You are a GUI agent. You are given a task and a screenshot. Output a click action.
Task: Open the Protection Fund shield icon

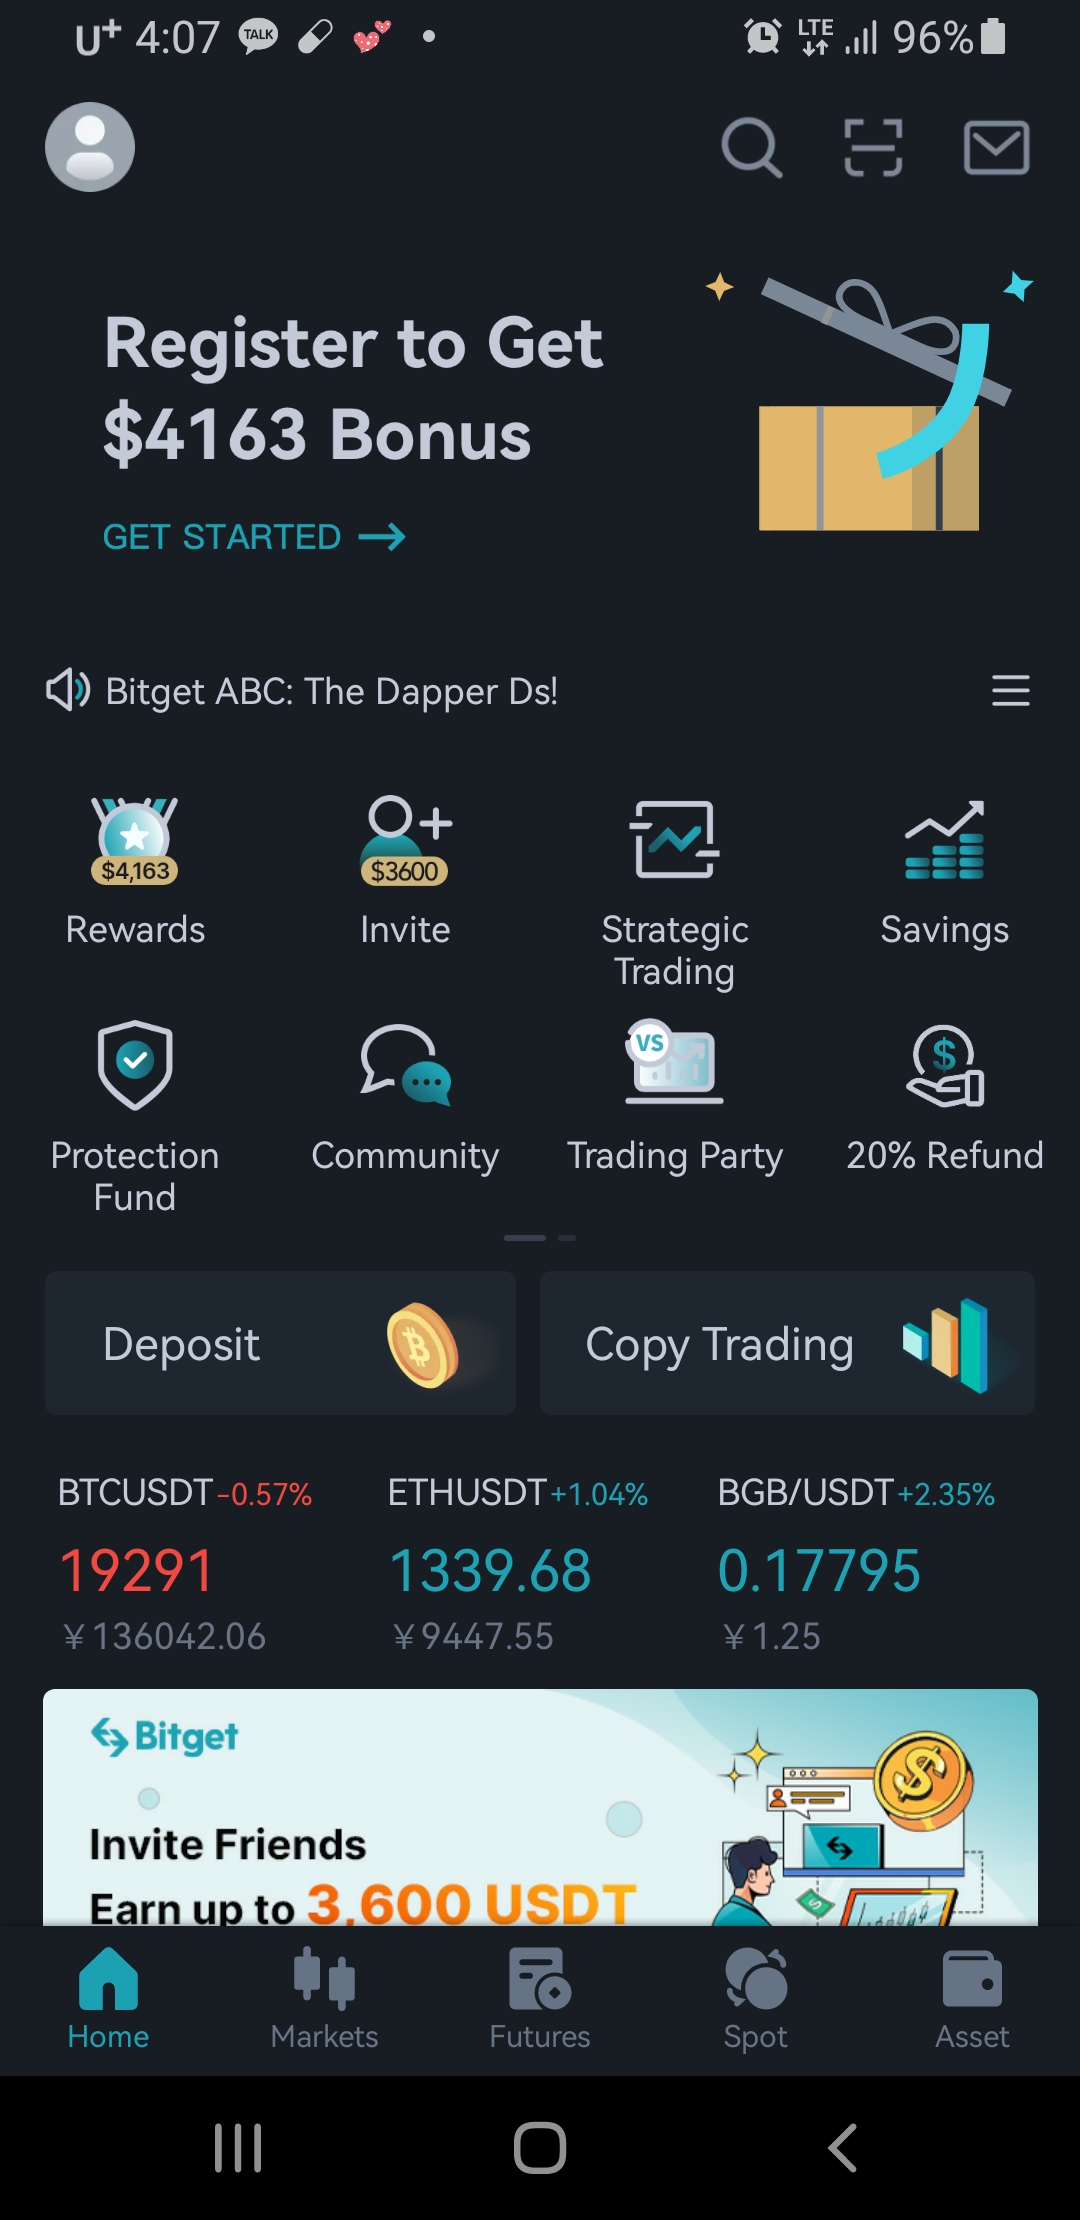click(135, 1065)
